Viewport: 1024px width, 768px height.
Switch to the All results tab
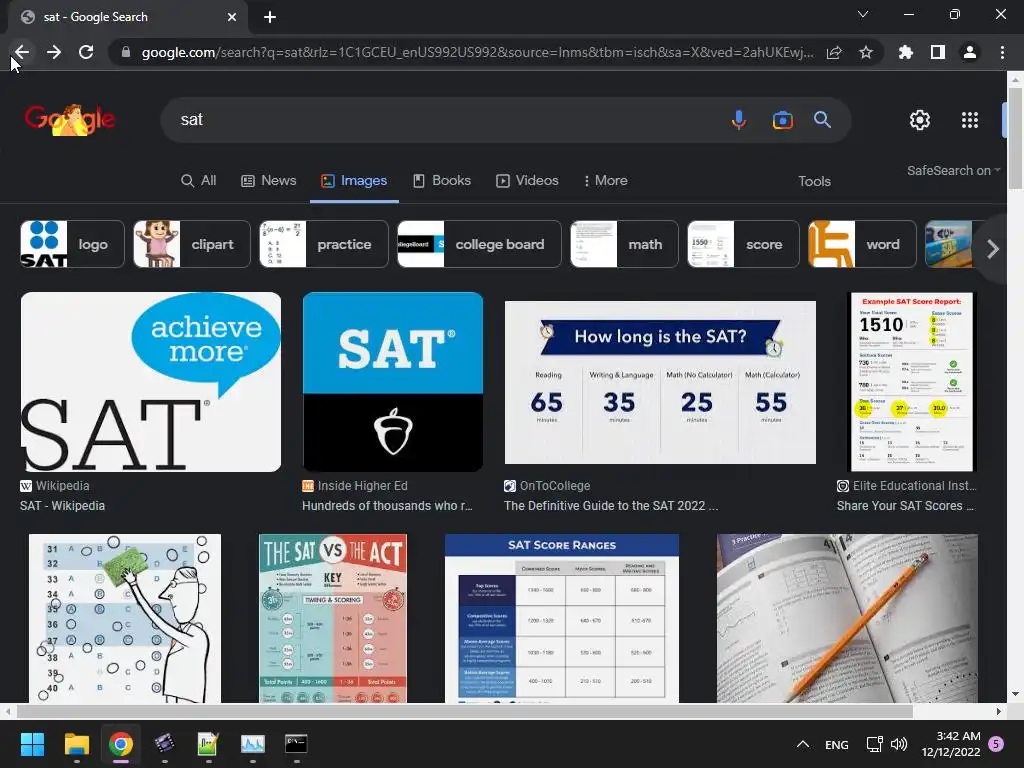coord(199,181)
